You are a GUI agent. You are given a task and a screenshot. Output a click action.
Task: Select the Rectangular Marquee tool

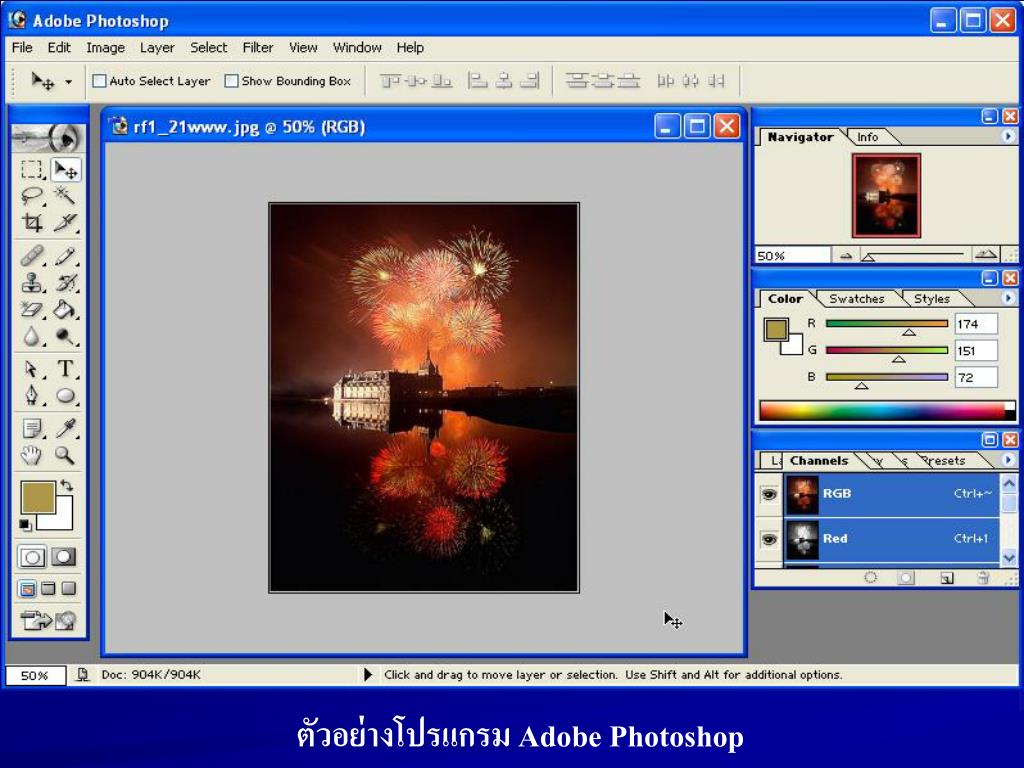click(x=31, y=170)
